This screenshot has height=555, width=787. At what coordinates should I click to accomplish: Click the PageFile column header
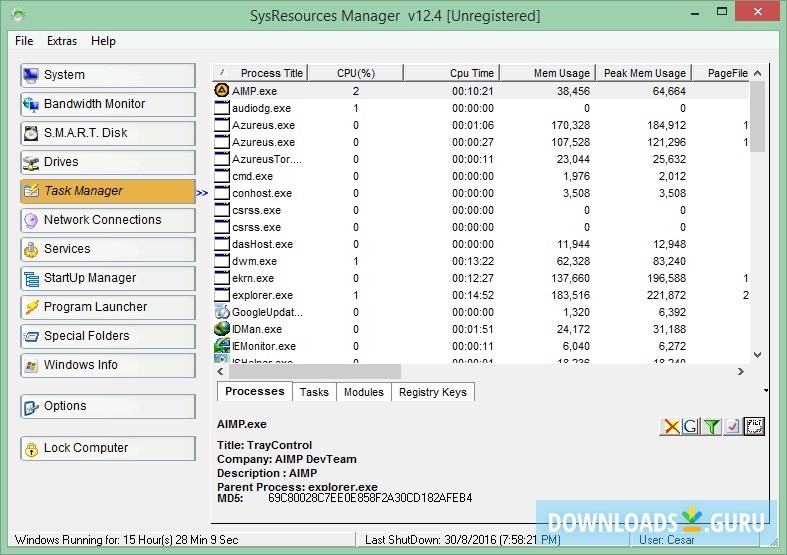tap(721, 73)
